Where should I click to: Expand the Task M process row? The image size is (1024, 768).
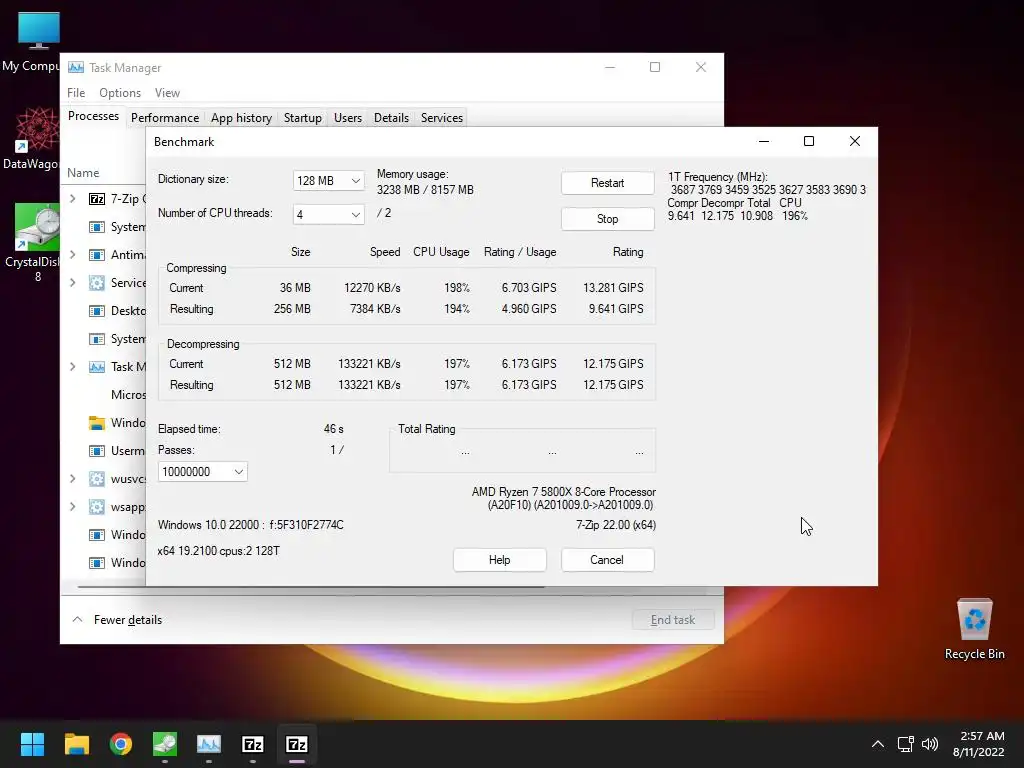click(72, 367)
